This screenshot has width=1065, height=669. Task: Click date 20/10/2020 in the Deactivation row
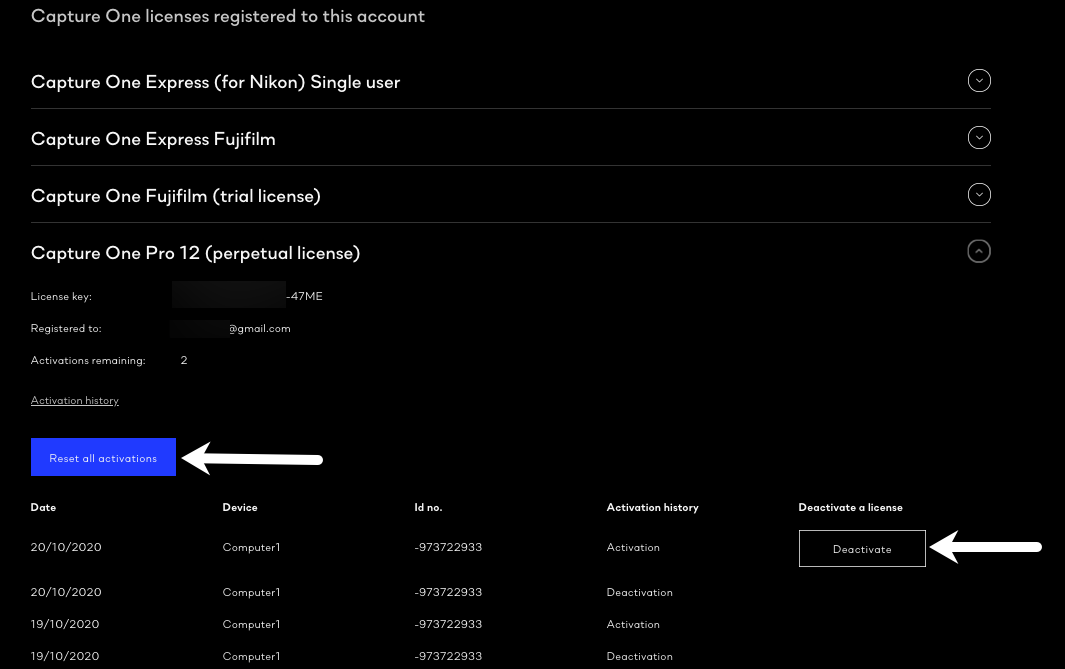[x=66, y=592]
